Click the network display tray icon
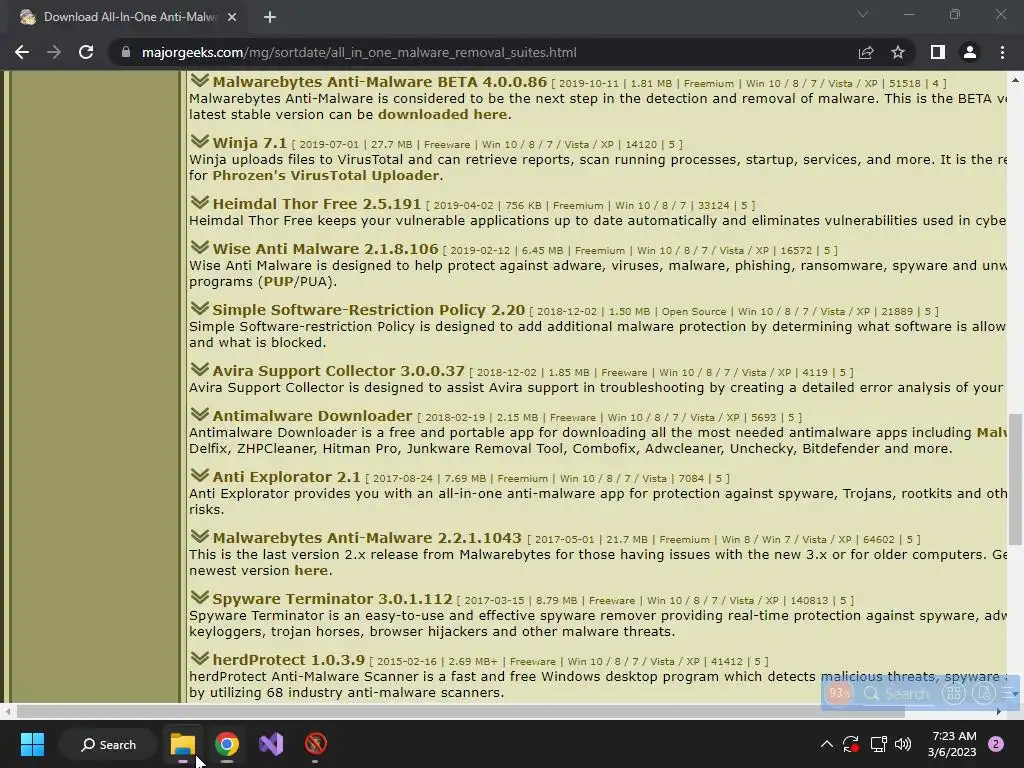1024x768 pixels. [878, 744]
